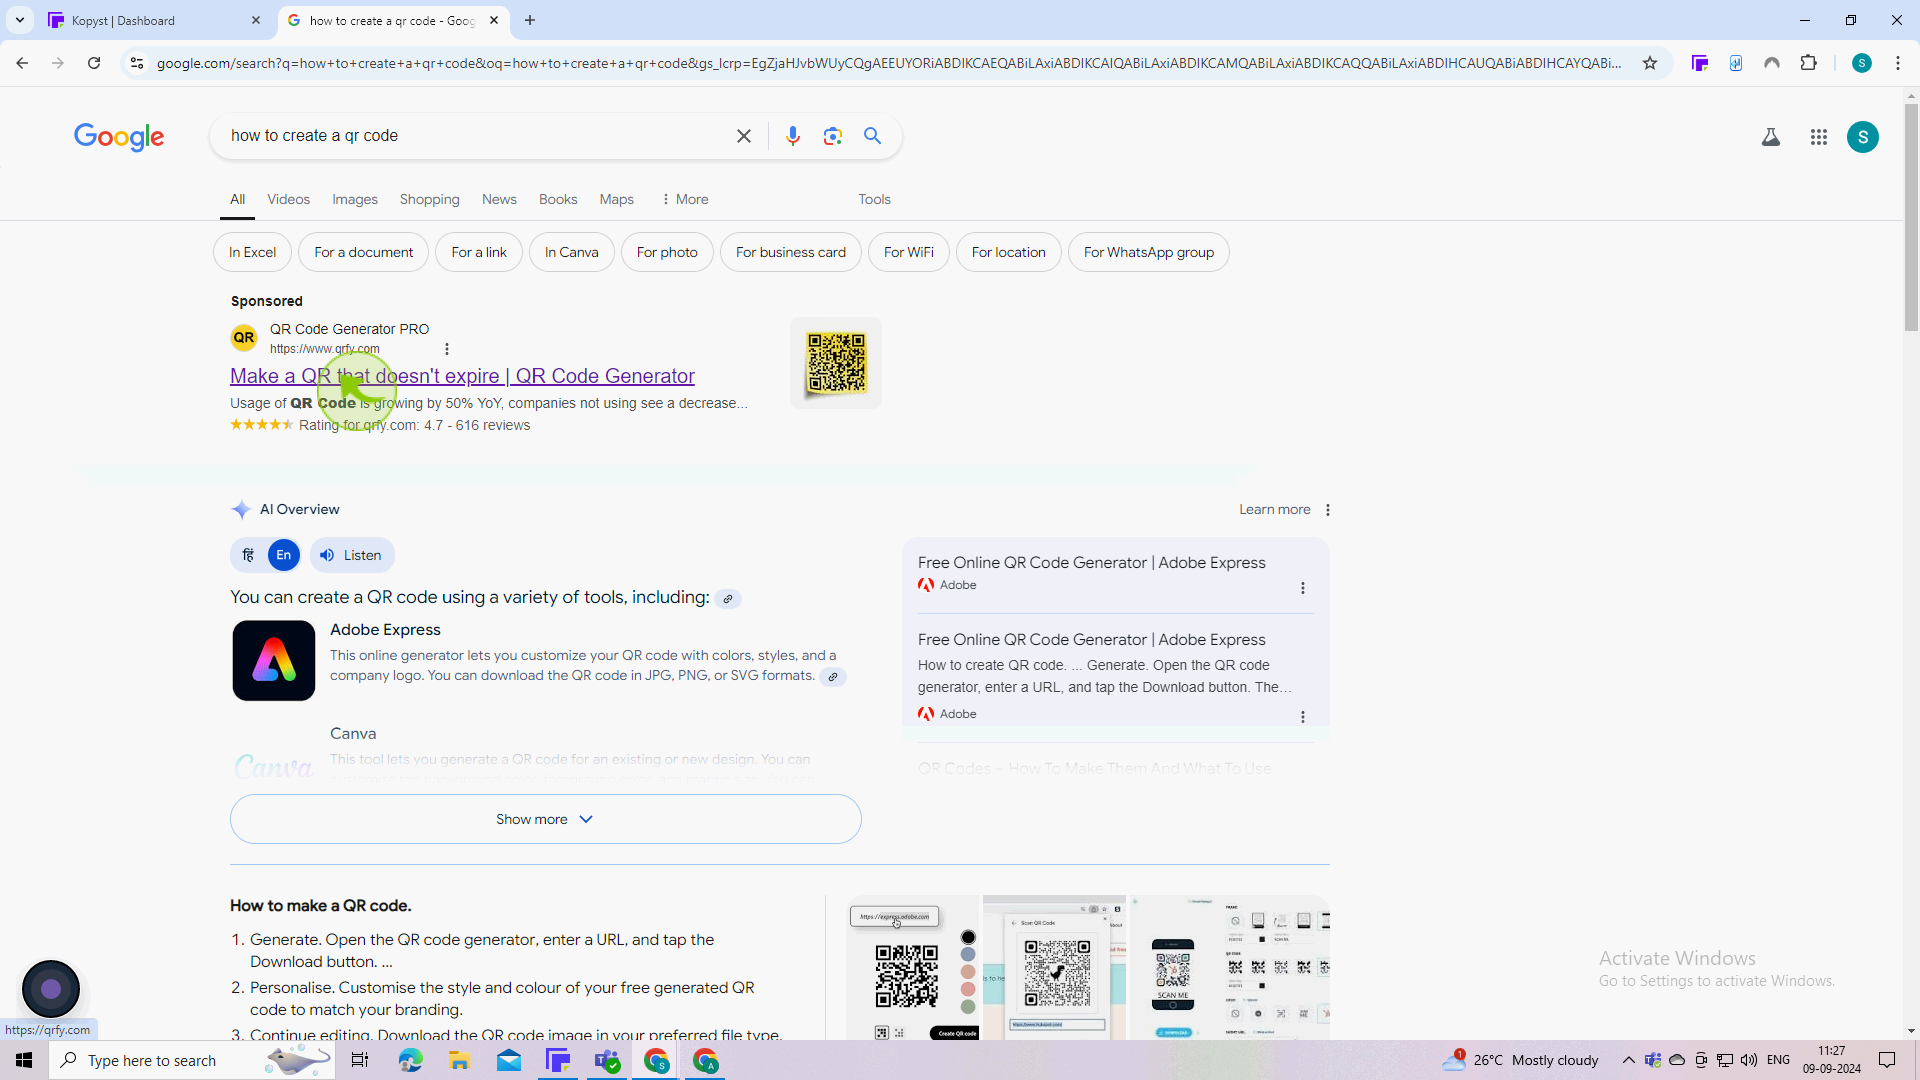Viewport: 1920px width, 1080px height.
Task: Bookmark this page with the star icon
Action: [1650, 63]
